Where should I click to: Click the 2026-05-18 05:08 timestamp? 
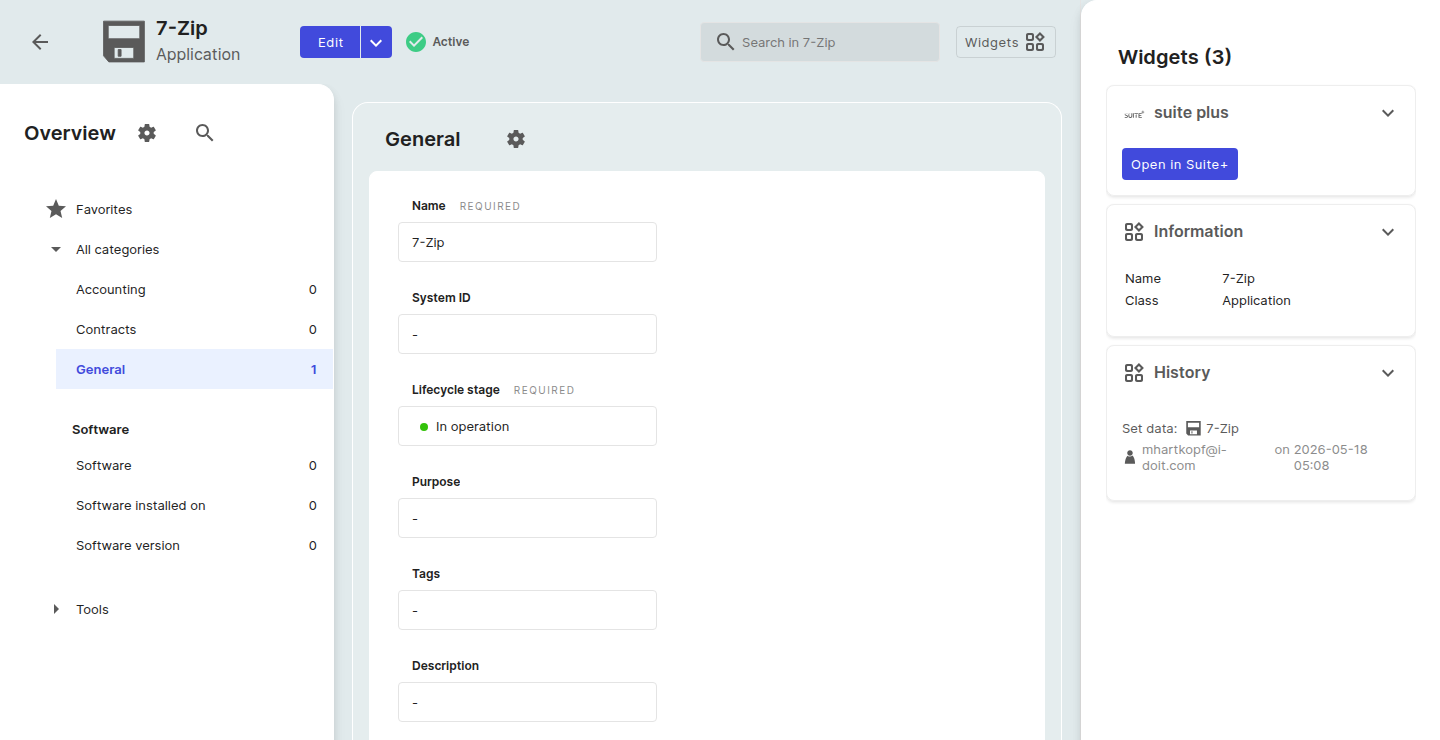click(1330, 457)
